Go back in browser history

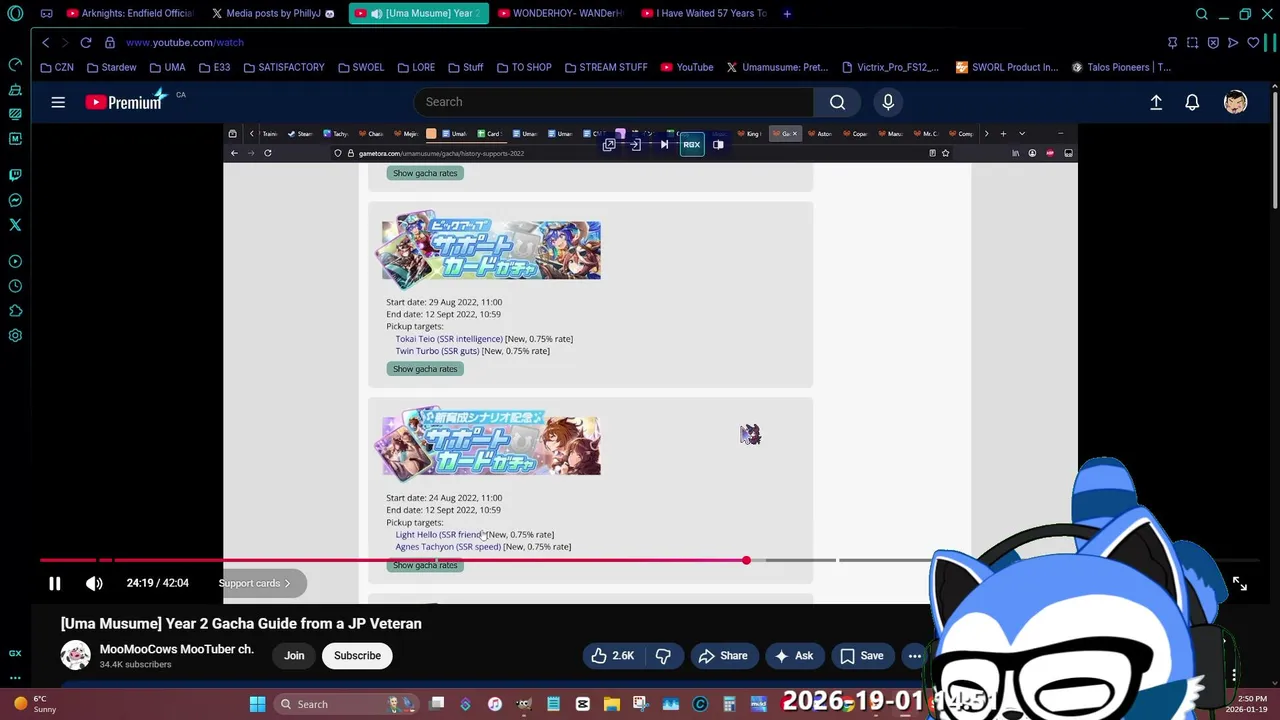45,43
